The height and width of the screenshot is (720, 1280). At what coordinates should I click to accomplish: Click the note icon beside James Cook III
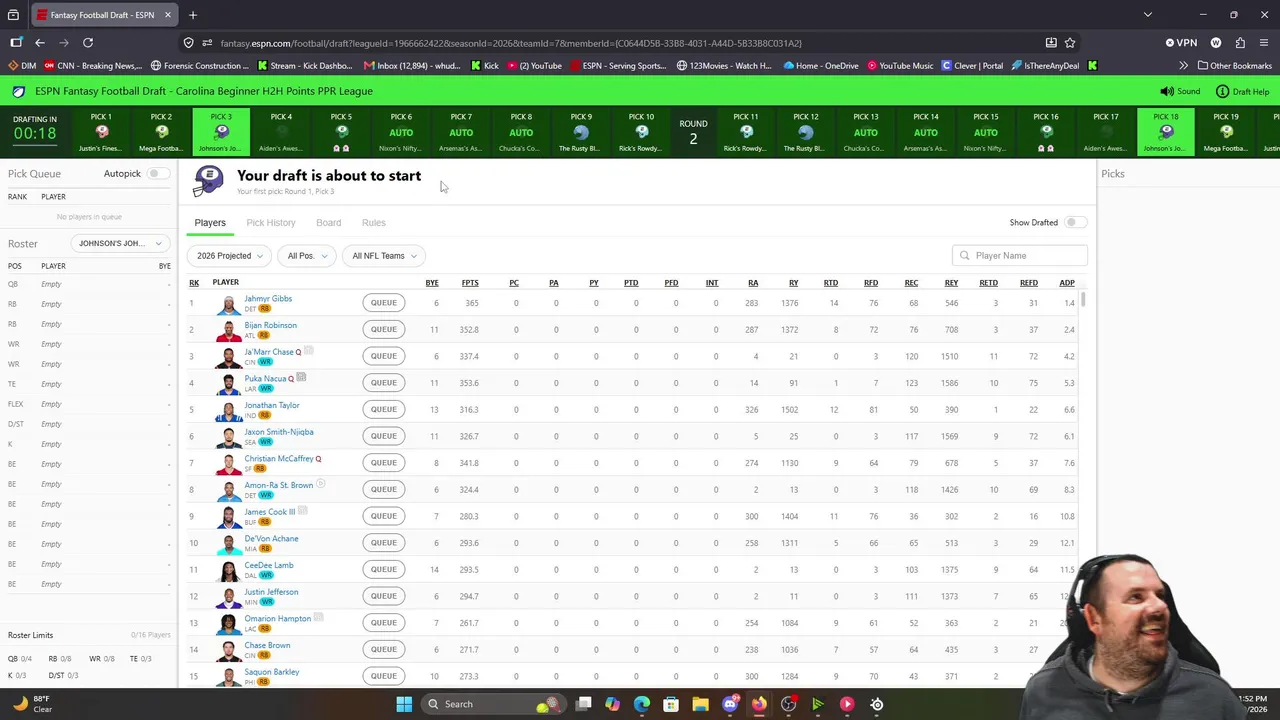coord(302,511)
